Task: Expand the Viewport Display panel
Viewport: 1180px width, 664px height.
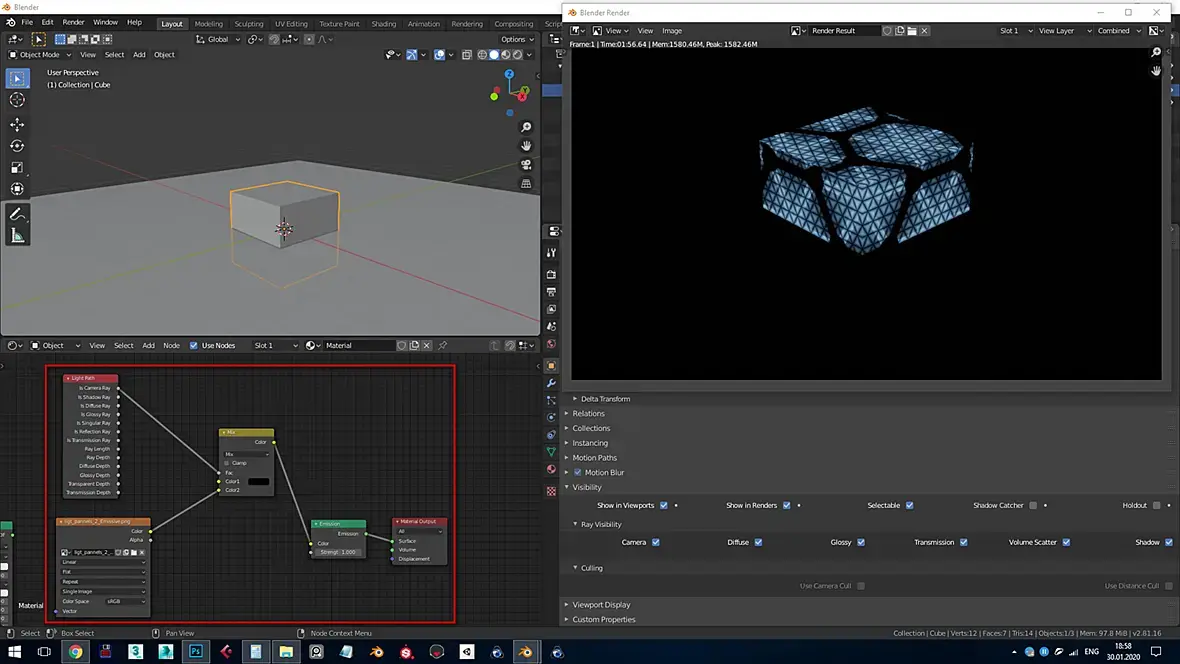Action: pos(601,605)
